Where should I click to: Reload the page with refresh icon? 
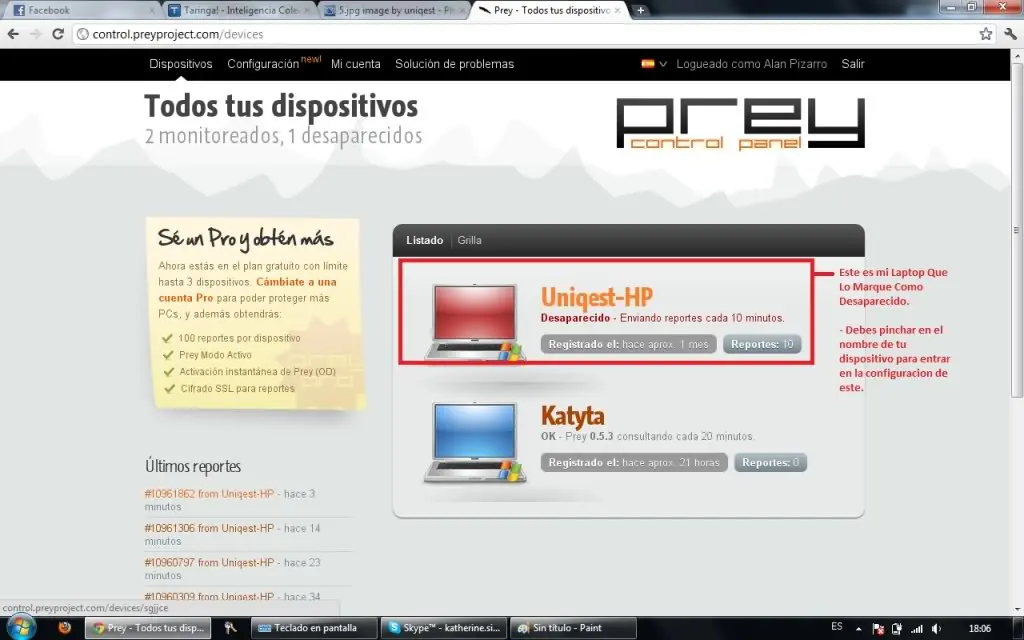pos(58,34)
